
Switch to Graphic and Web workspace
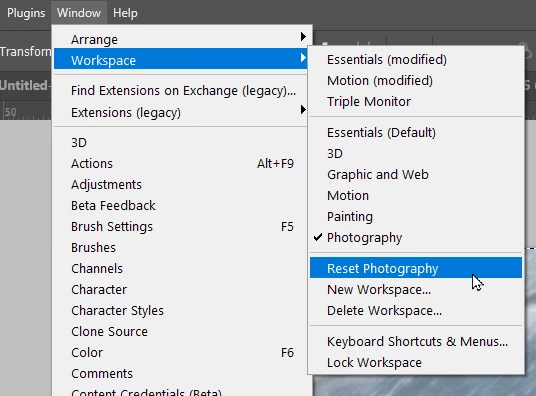coord(416,174)
